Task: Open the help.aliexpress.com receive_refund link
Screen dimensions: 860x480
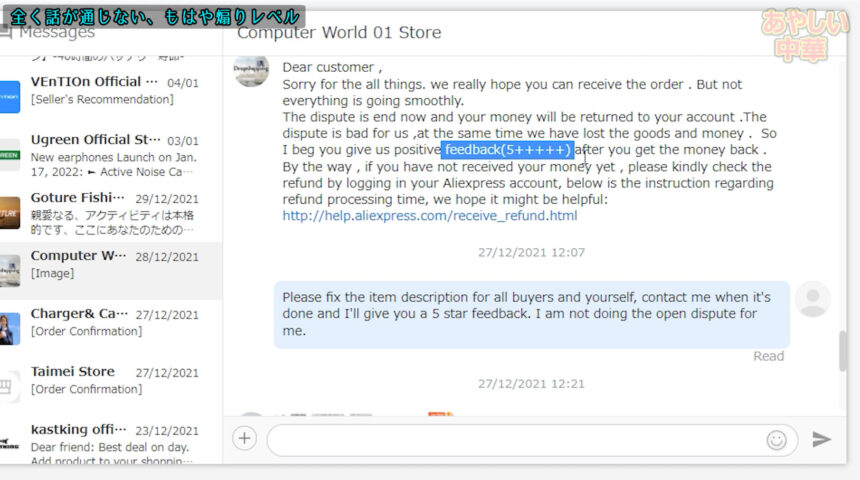Action: [x=429, y=215]
